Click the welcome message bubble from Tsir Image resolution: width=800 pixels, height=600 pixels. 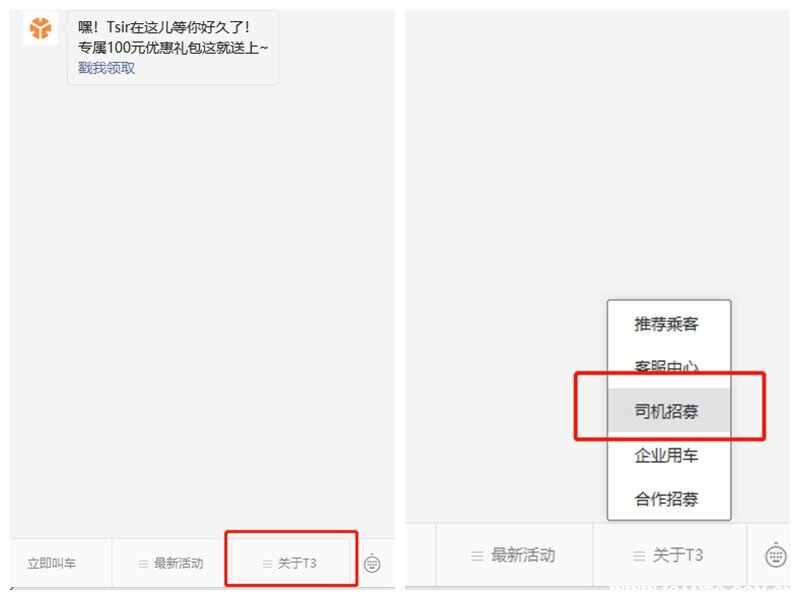pos(173,47)
